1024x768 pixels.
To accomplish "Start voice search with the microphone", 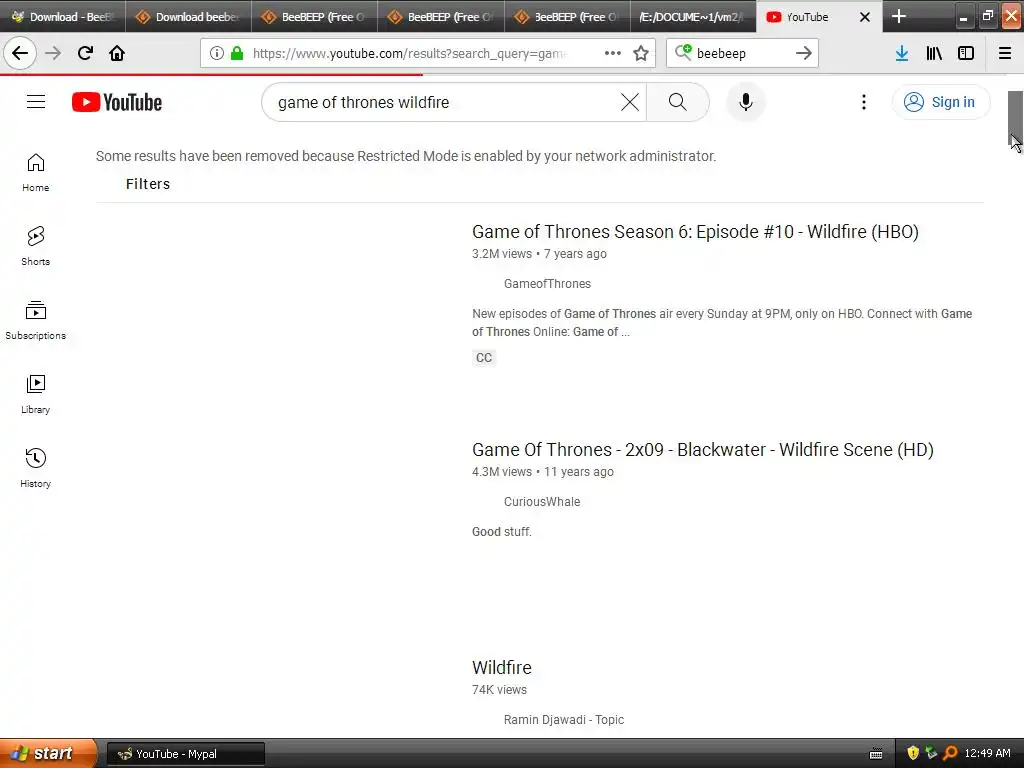I will tap(745, 103).
